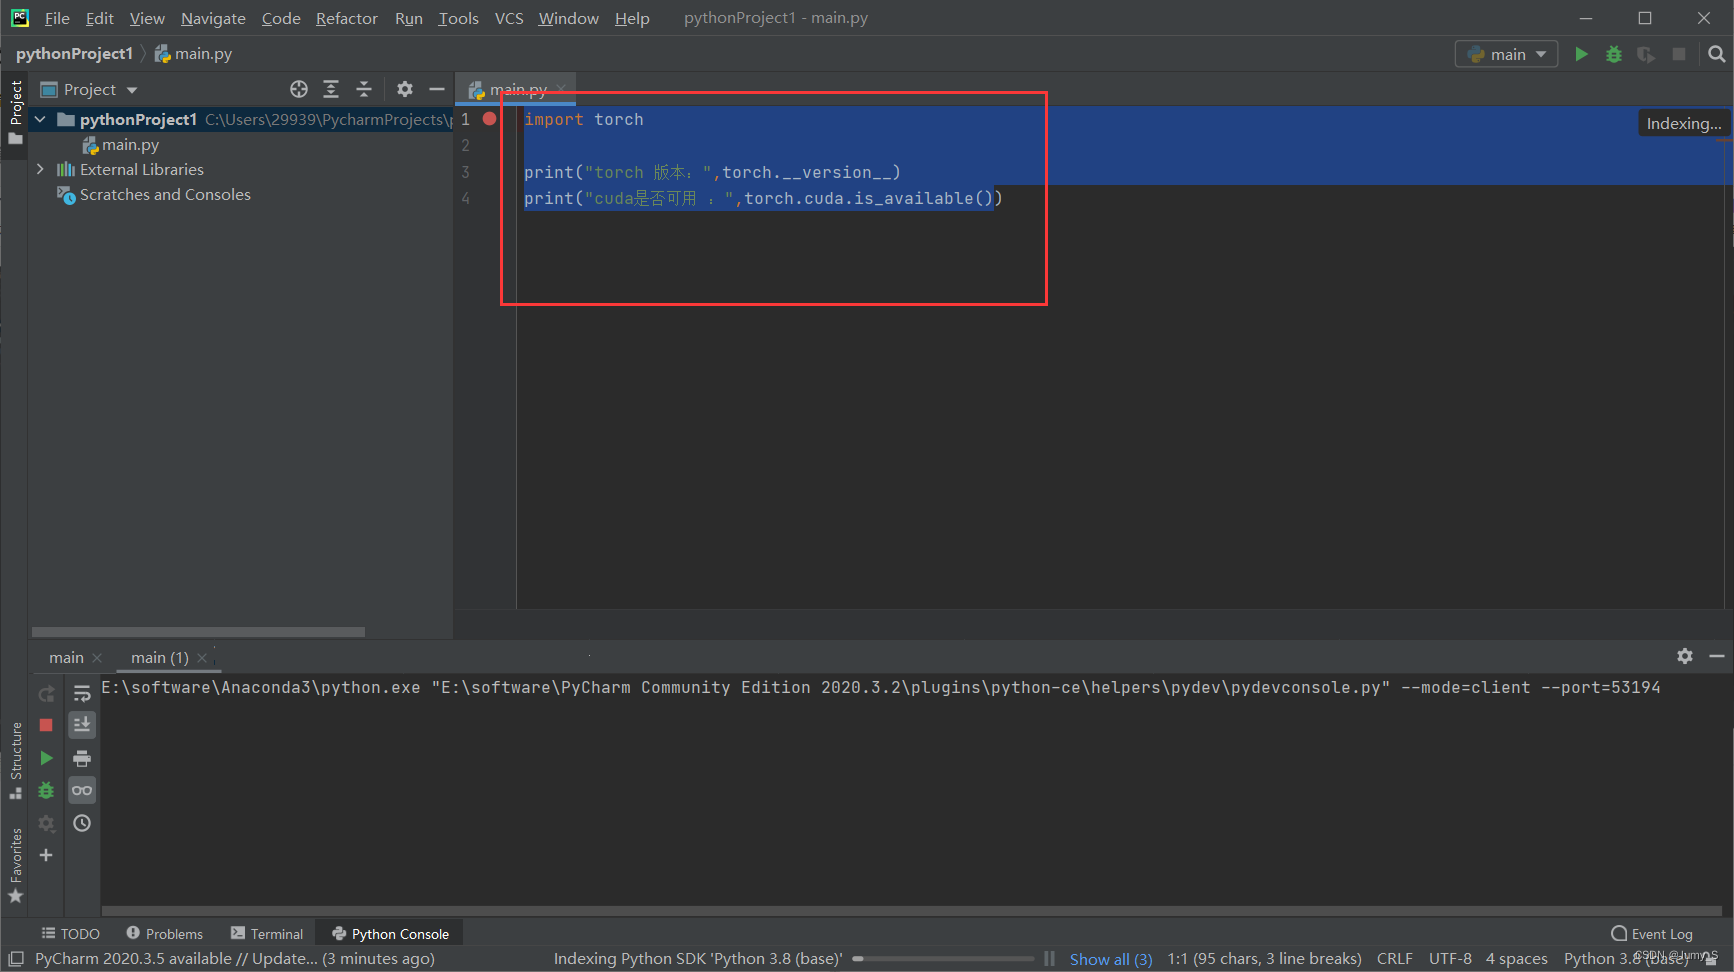Screen dimensions: 1734x972
Task: Open the Problems tool window
Action: coord(164,934)
